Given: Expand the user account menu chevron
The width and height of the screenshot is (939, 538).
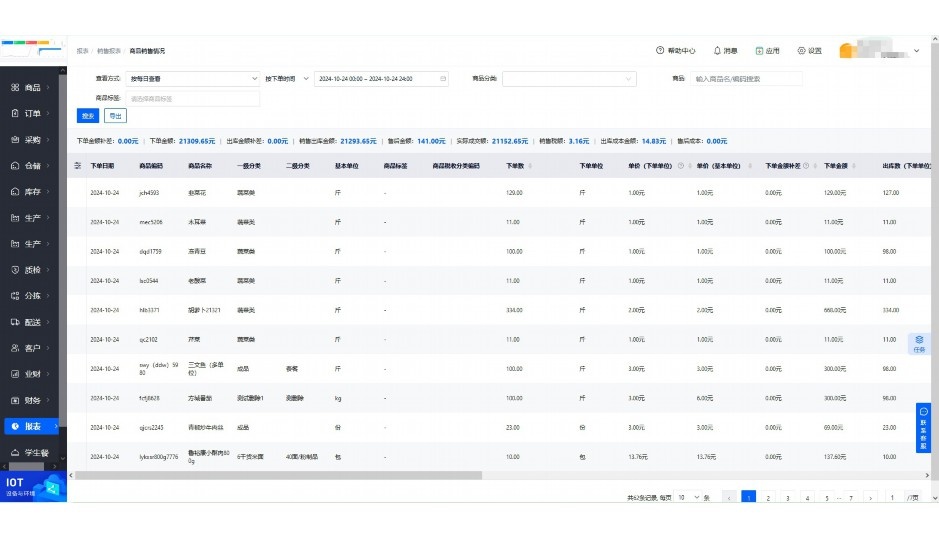Looking at the screenshot, I should coord(917,51).
